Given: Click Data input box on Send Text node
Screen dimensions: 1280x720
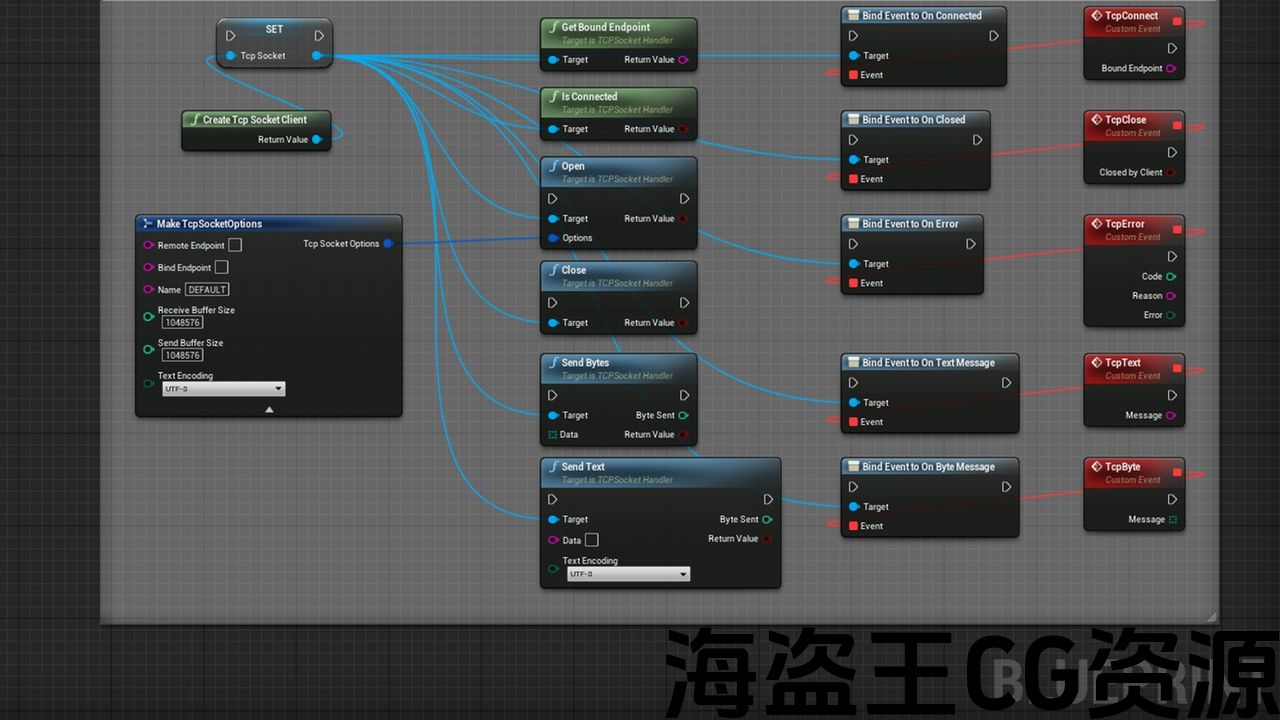Looking at the screenshot, I should point(592,540).
